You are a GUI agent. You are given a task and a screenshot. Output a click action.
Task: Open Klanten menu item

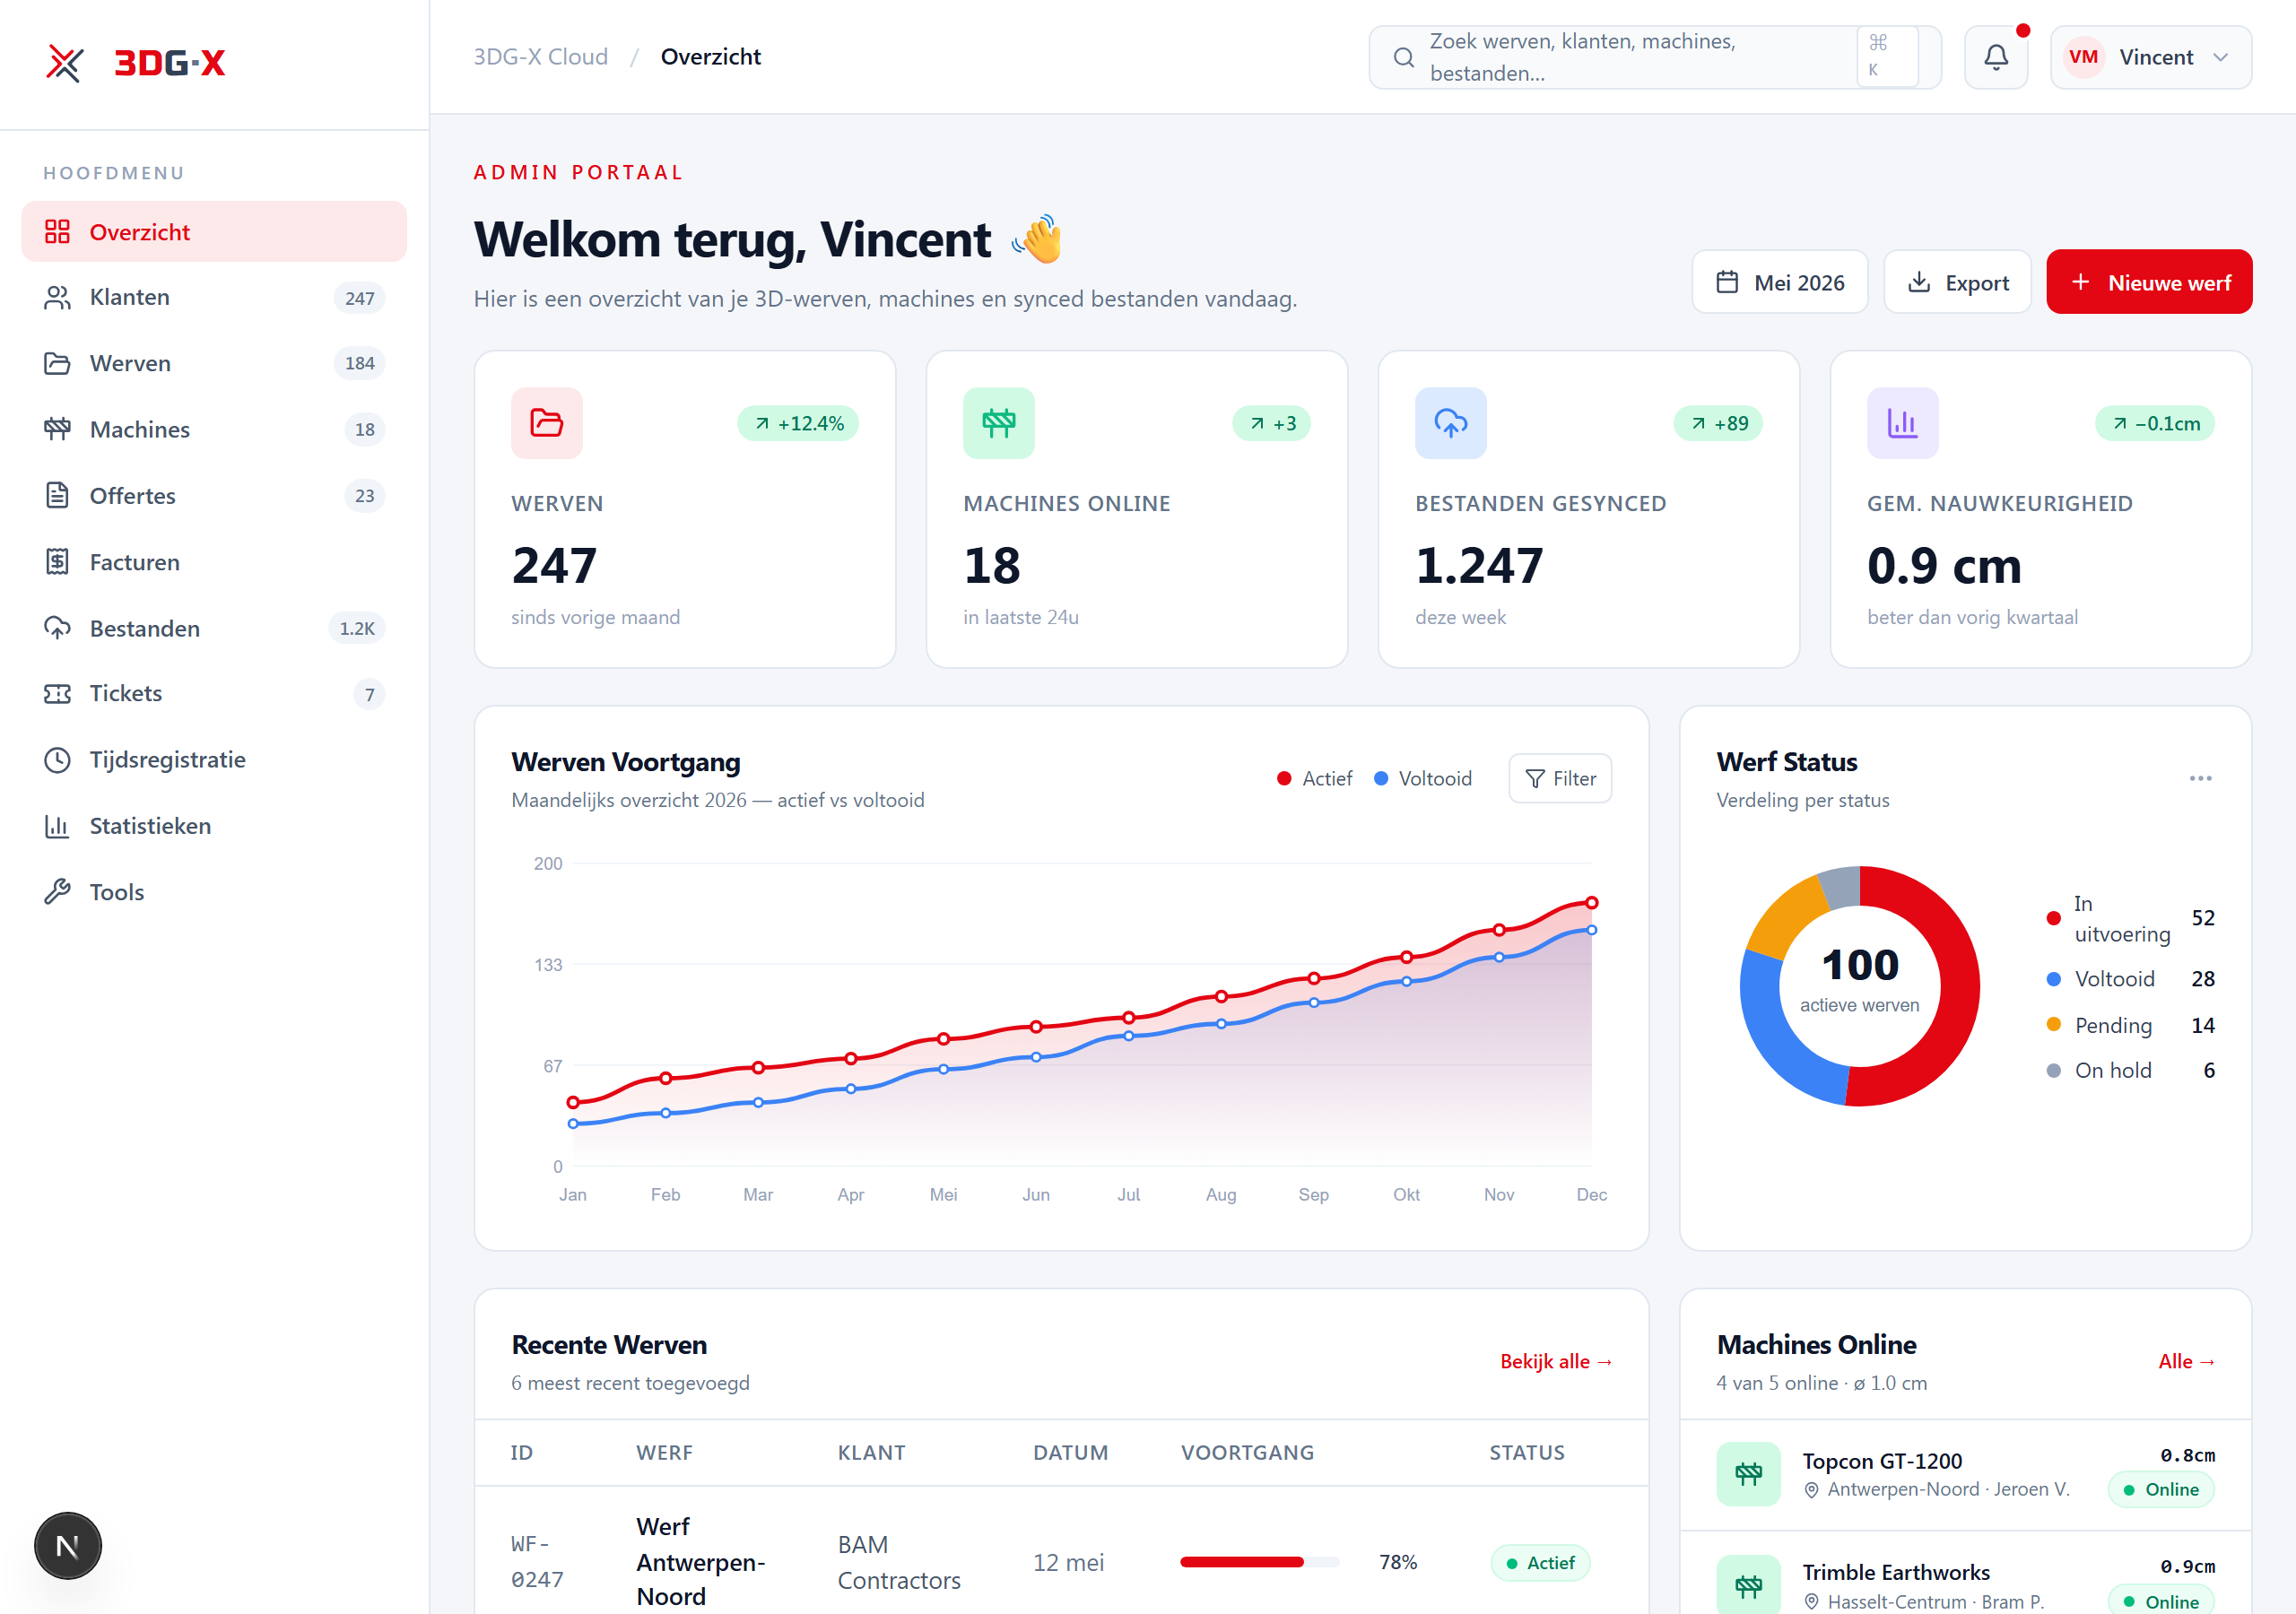coord(214,298)
